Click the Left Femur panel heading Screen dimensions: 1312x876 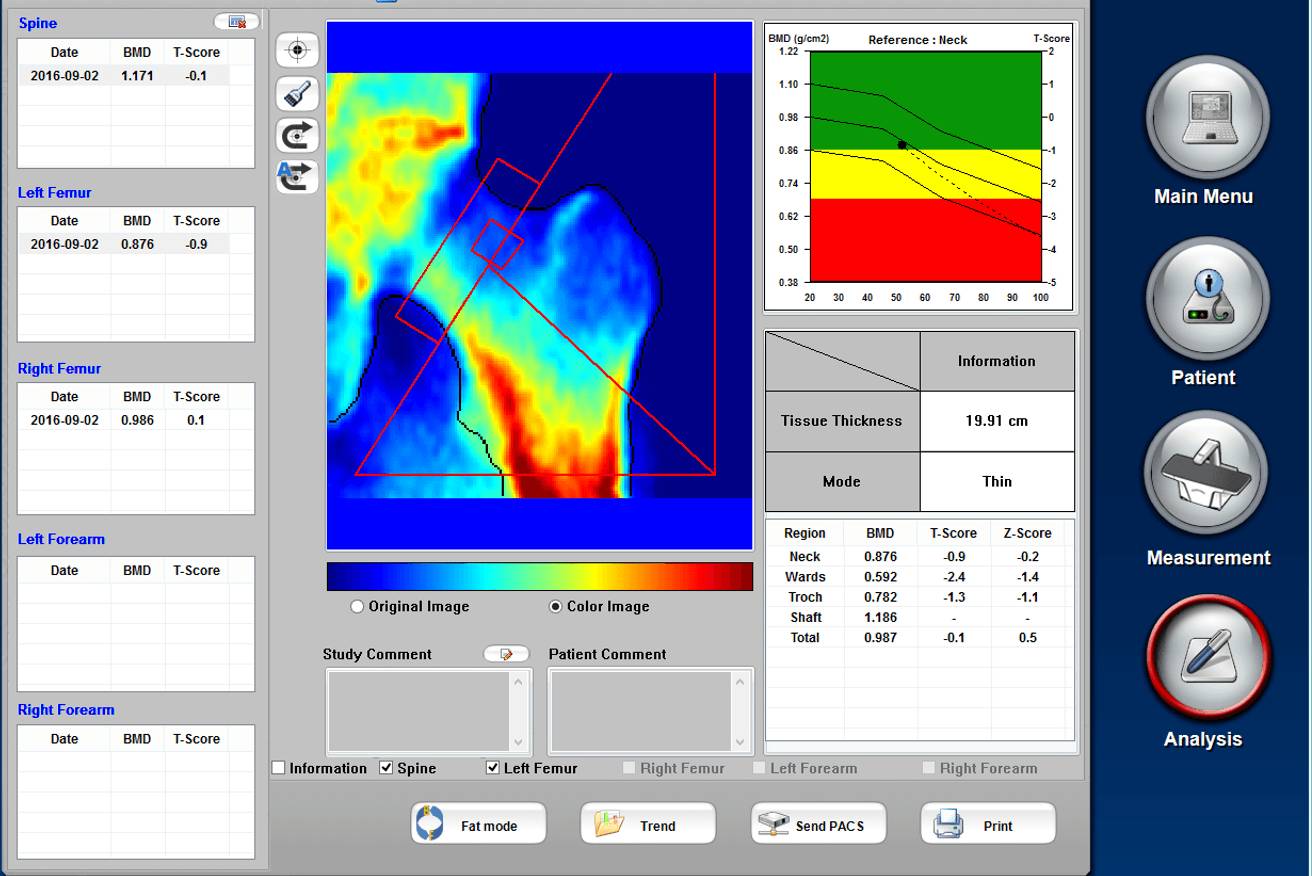click(55, 192)
